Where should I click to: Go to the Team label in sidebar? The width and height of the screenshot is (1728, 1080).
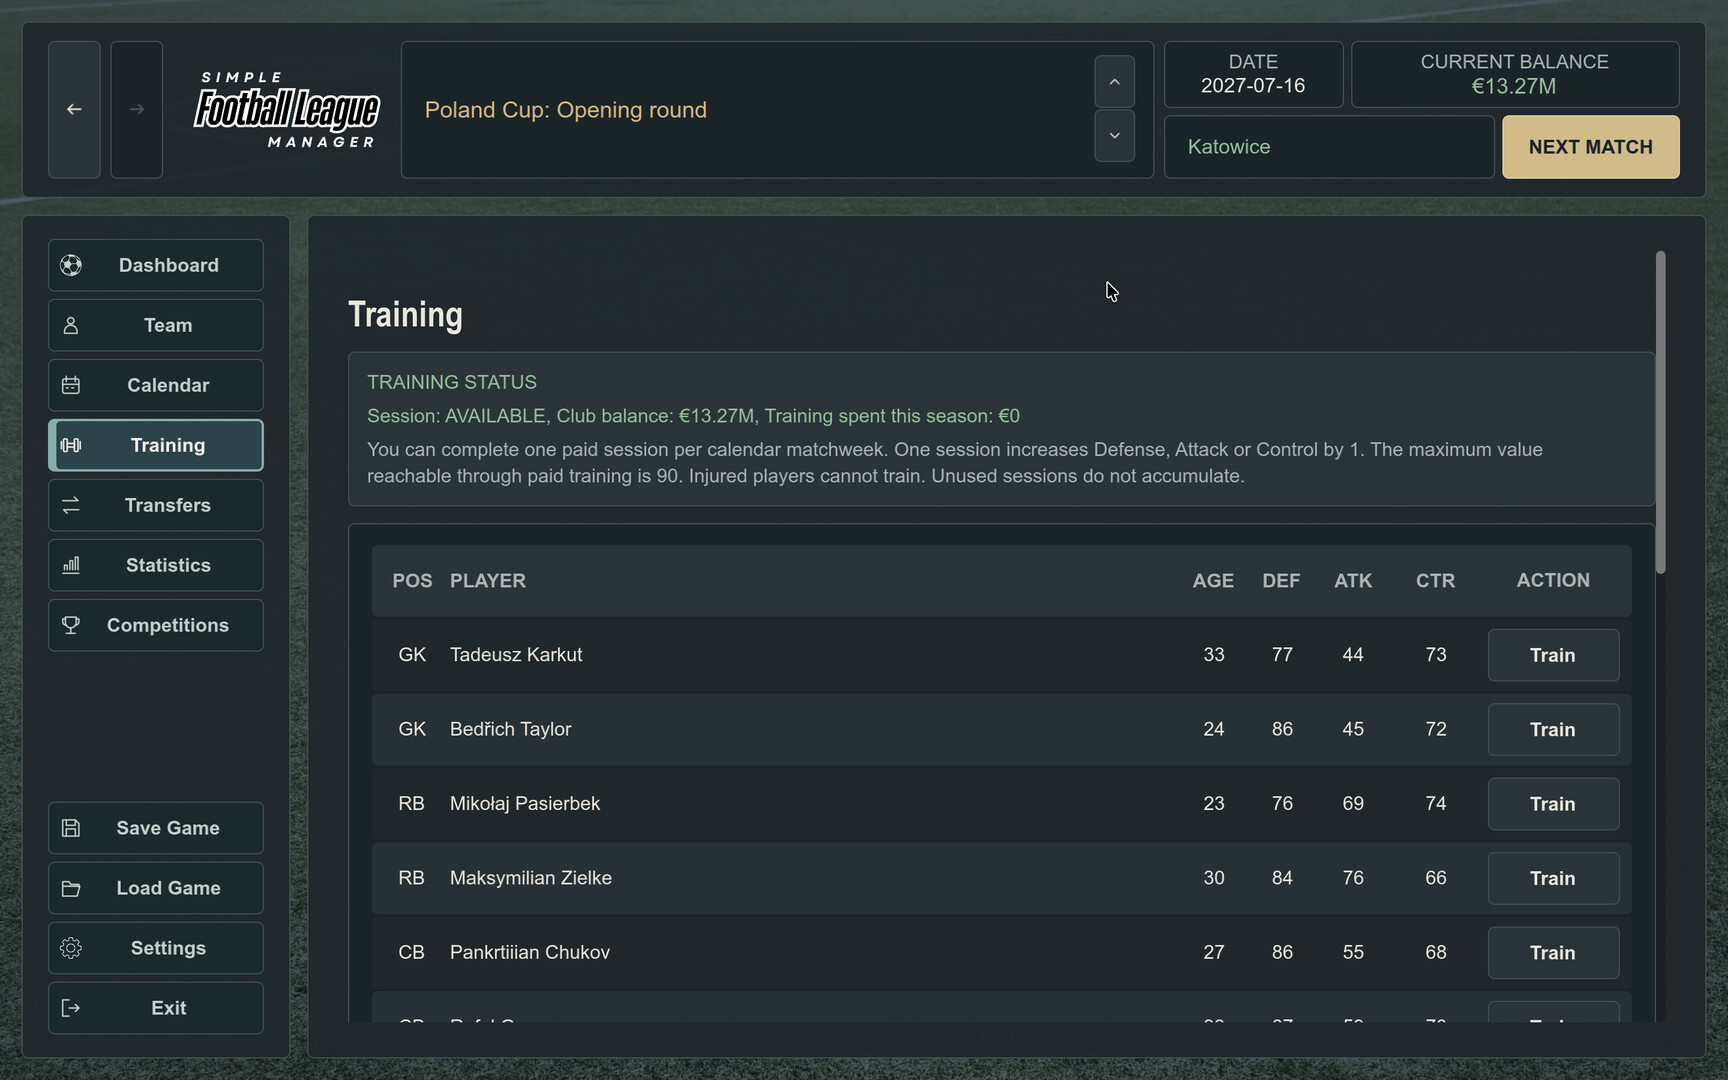click(168, 325)
